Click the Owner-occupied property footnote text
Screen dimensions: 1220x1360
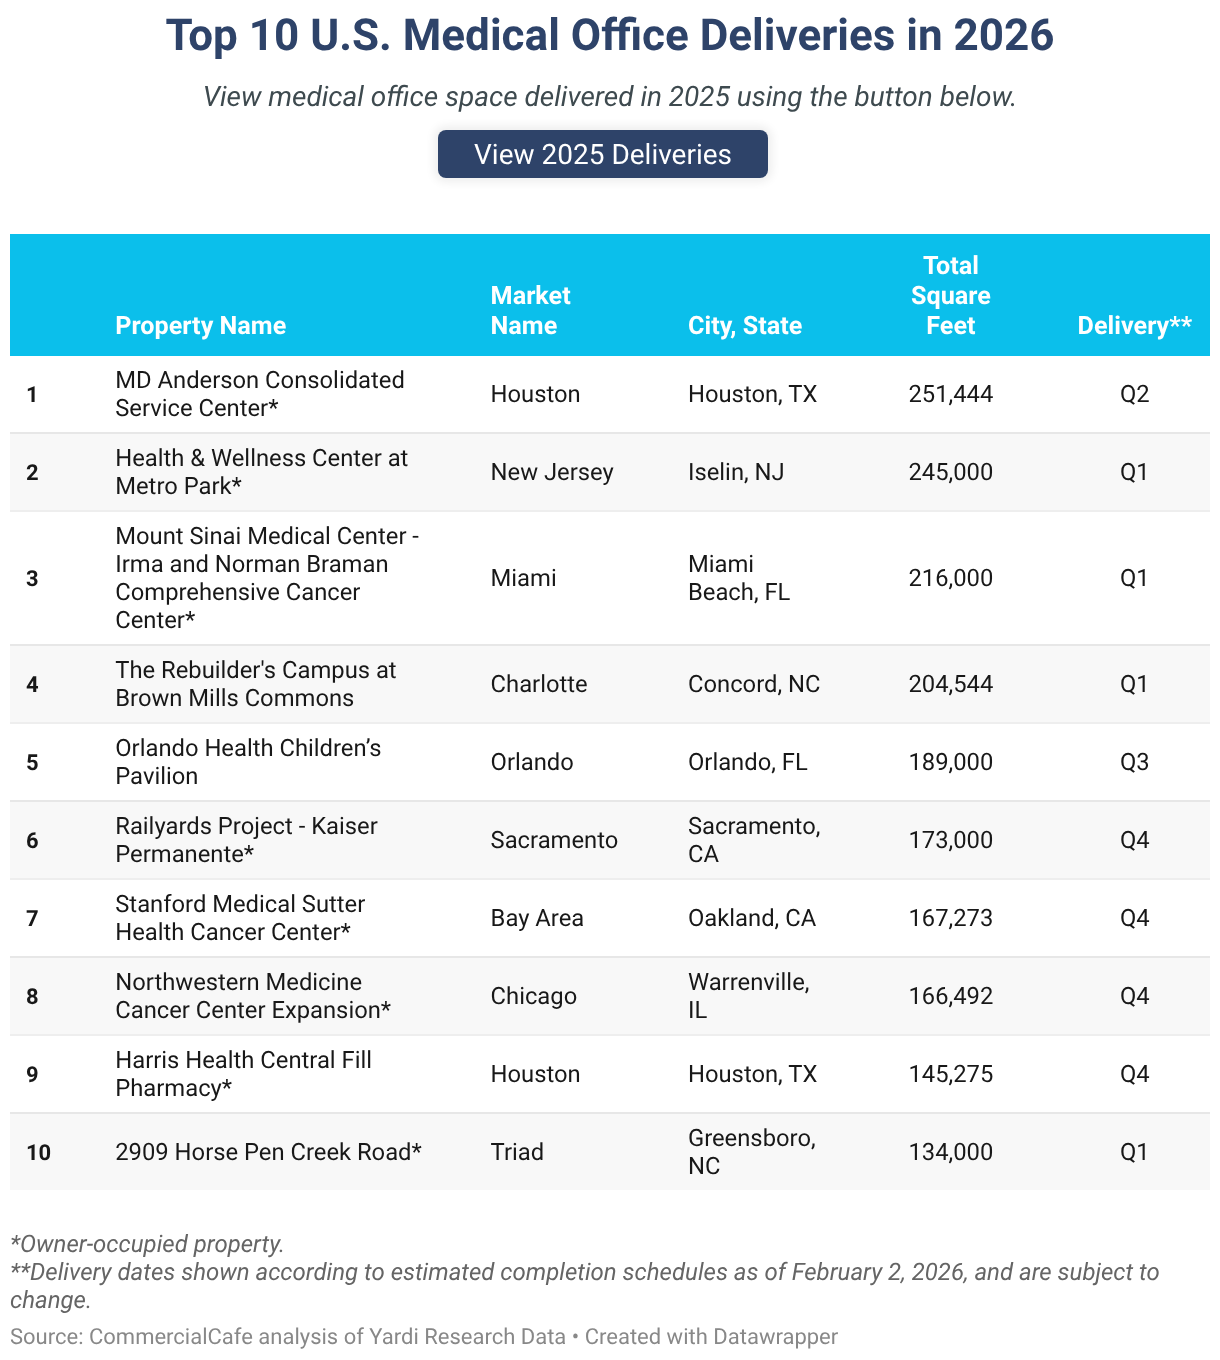pos(147,1244)
